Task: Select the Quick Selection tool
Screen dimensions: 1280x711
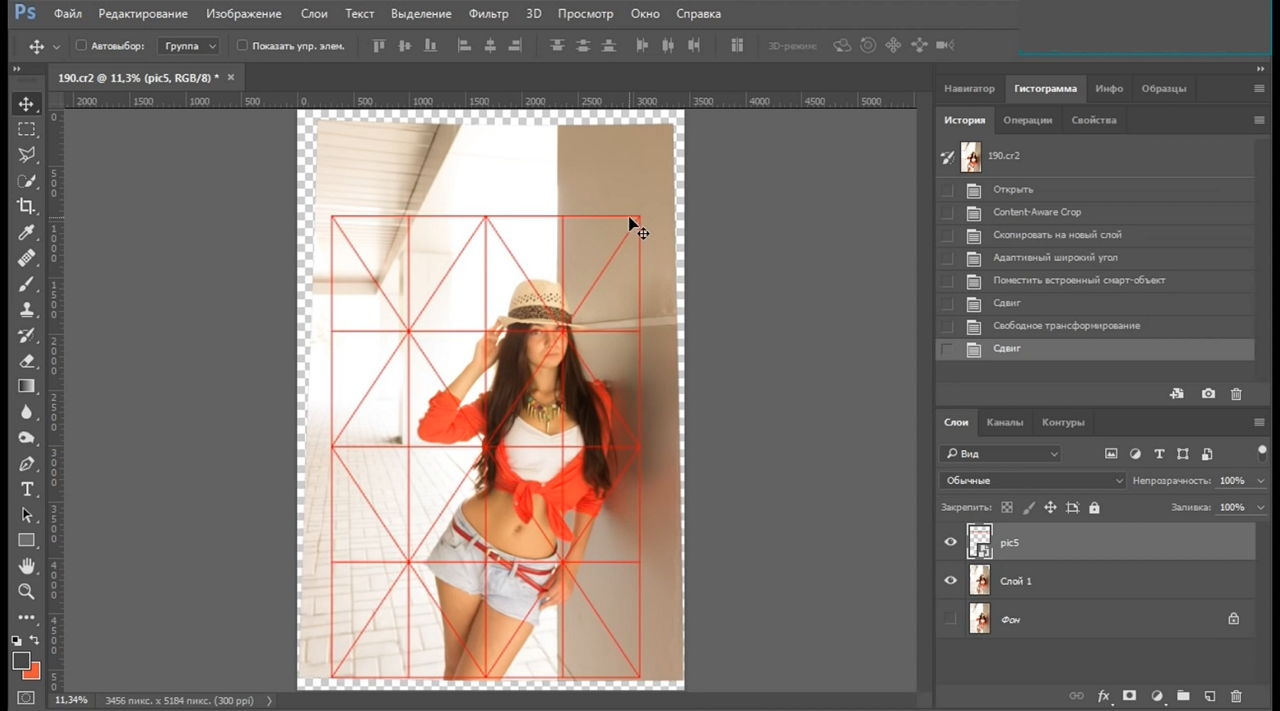Action: [x=26, y=181]
